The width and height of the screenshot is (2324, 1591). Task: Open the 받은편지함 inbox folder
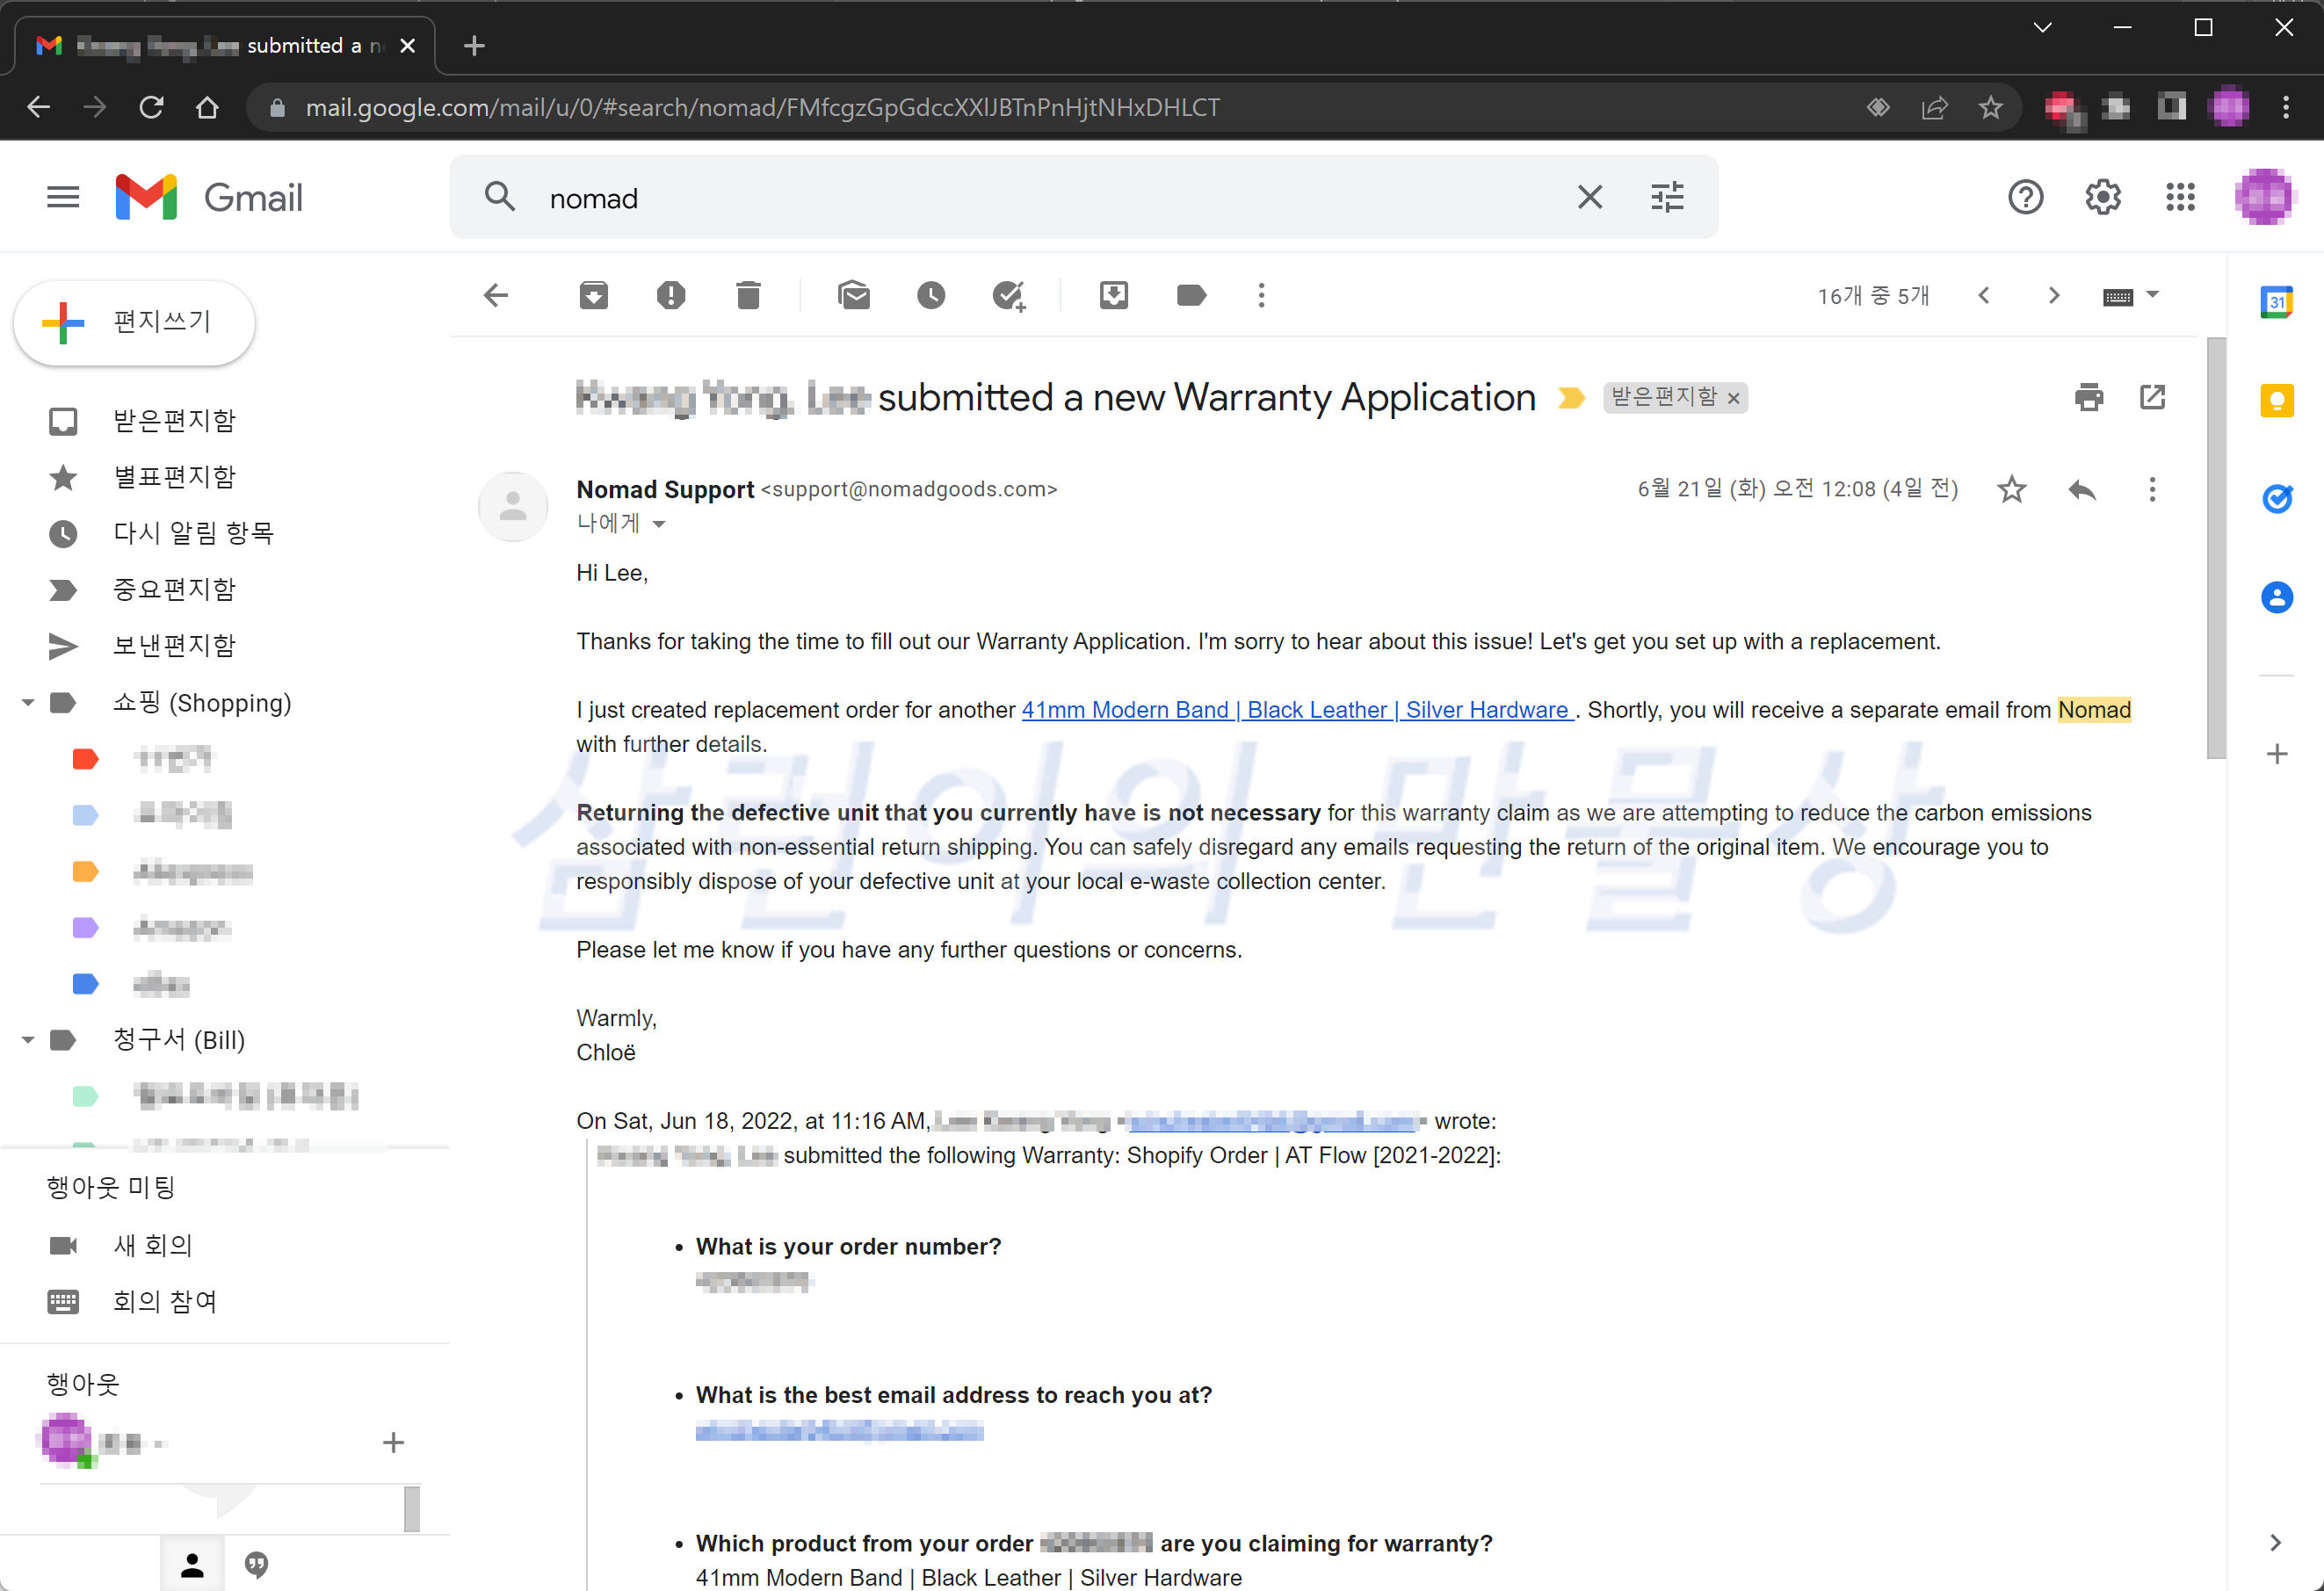coord(174,420)
